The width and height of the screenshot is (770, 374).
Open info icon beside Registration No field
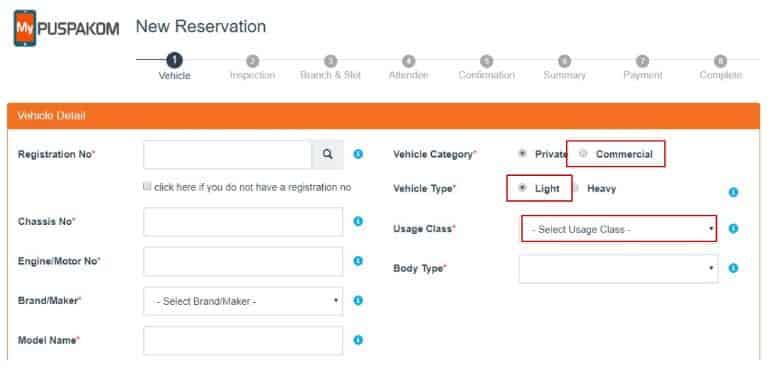pos(358,154)
